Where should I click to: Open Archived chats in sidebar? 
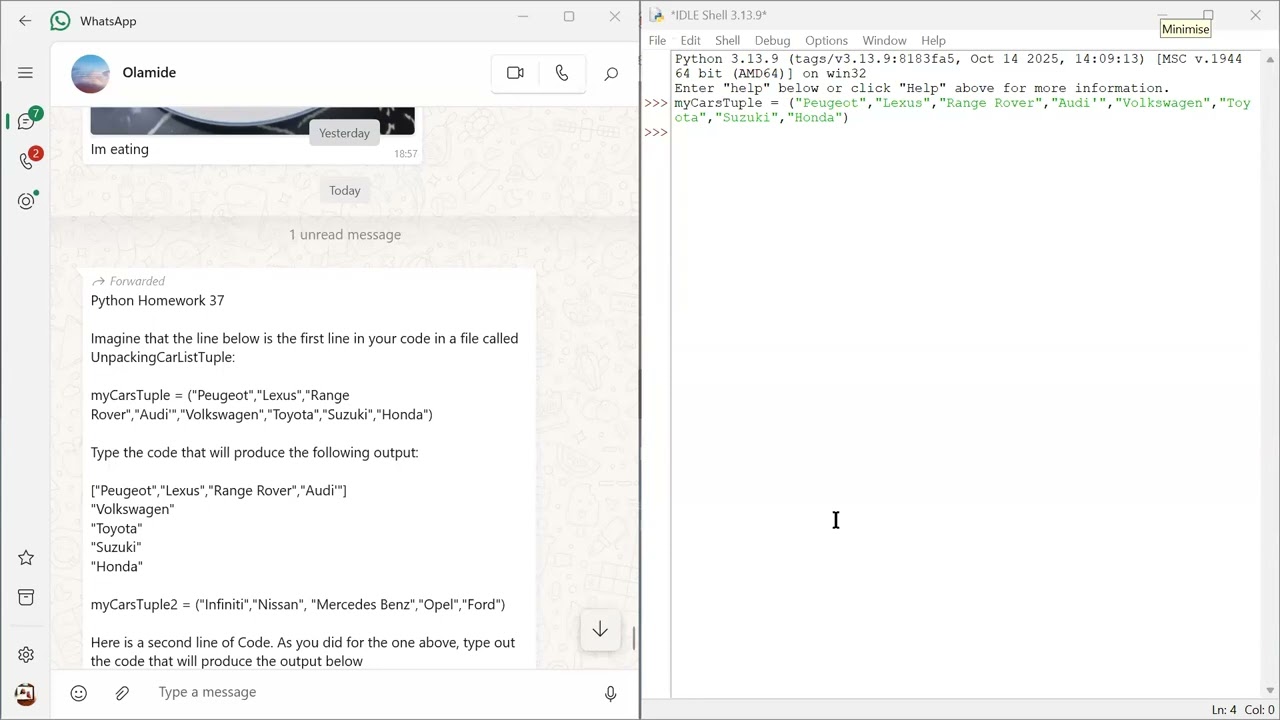click(x=26, y=597)
